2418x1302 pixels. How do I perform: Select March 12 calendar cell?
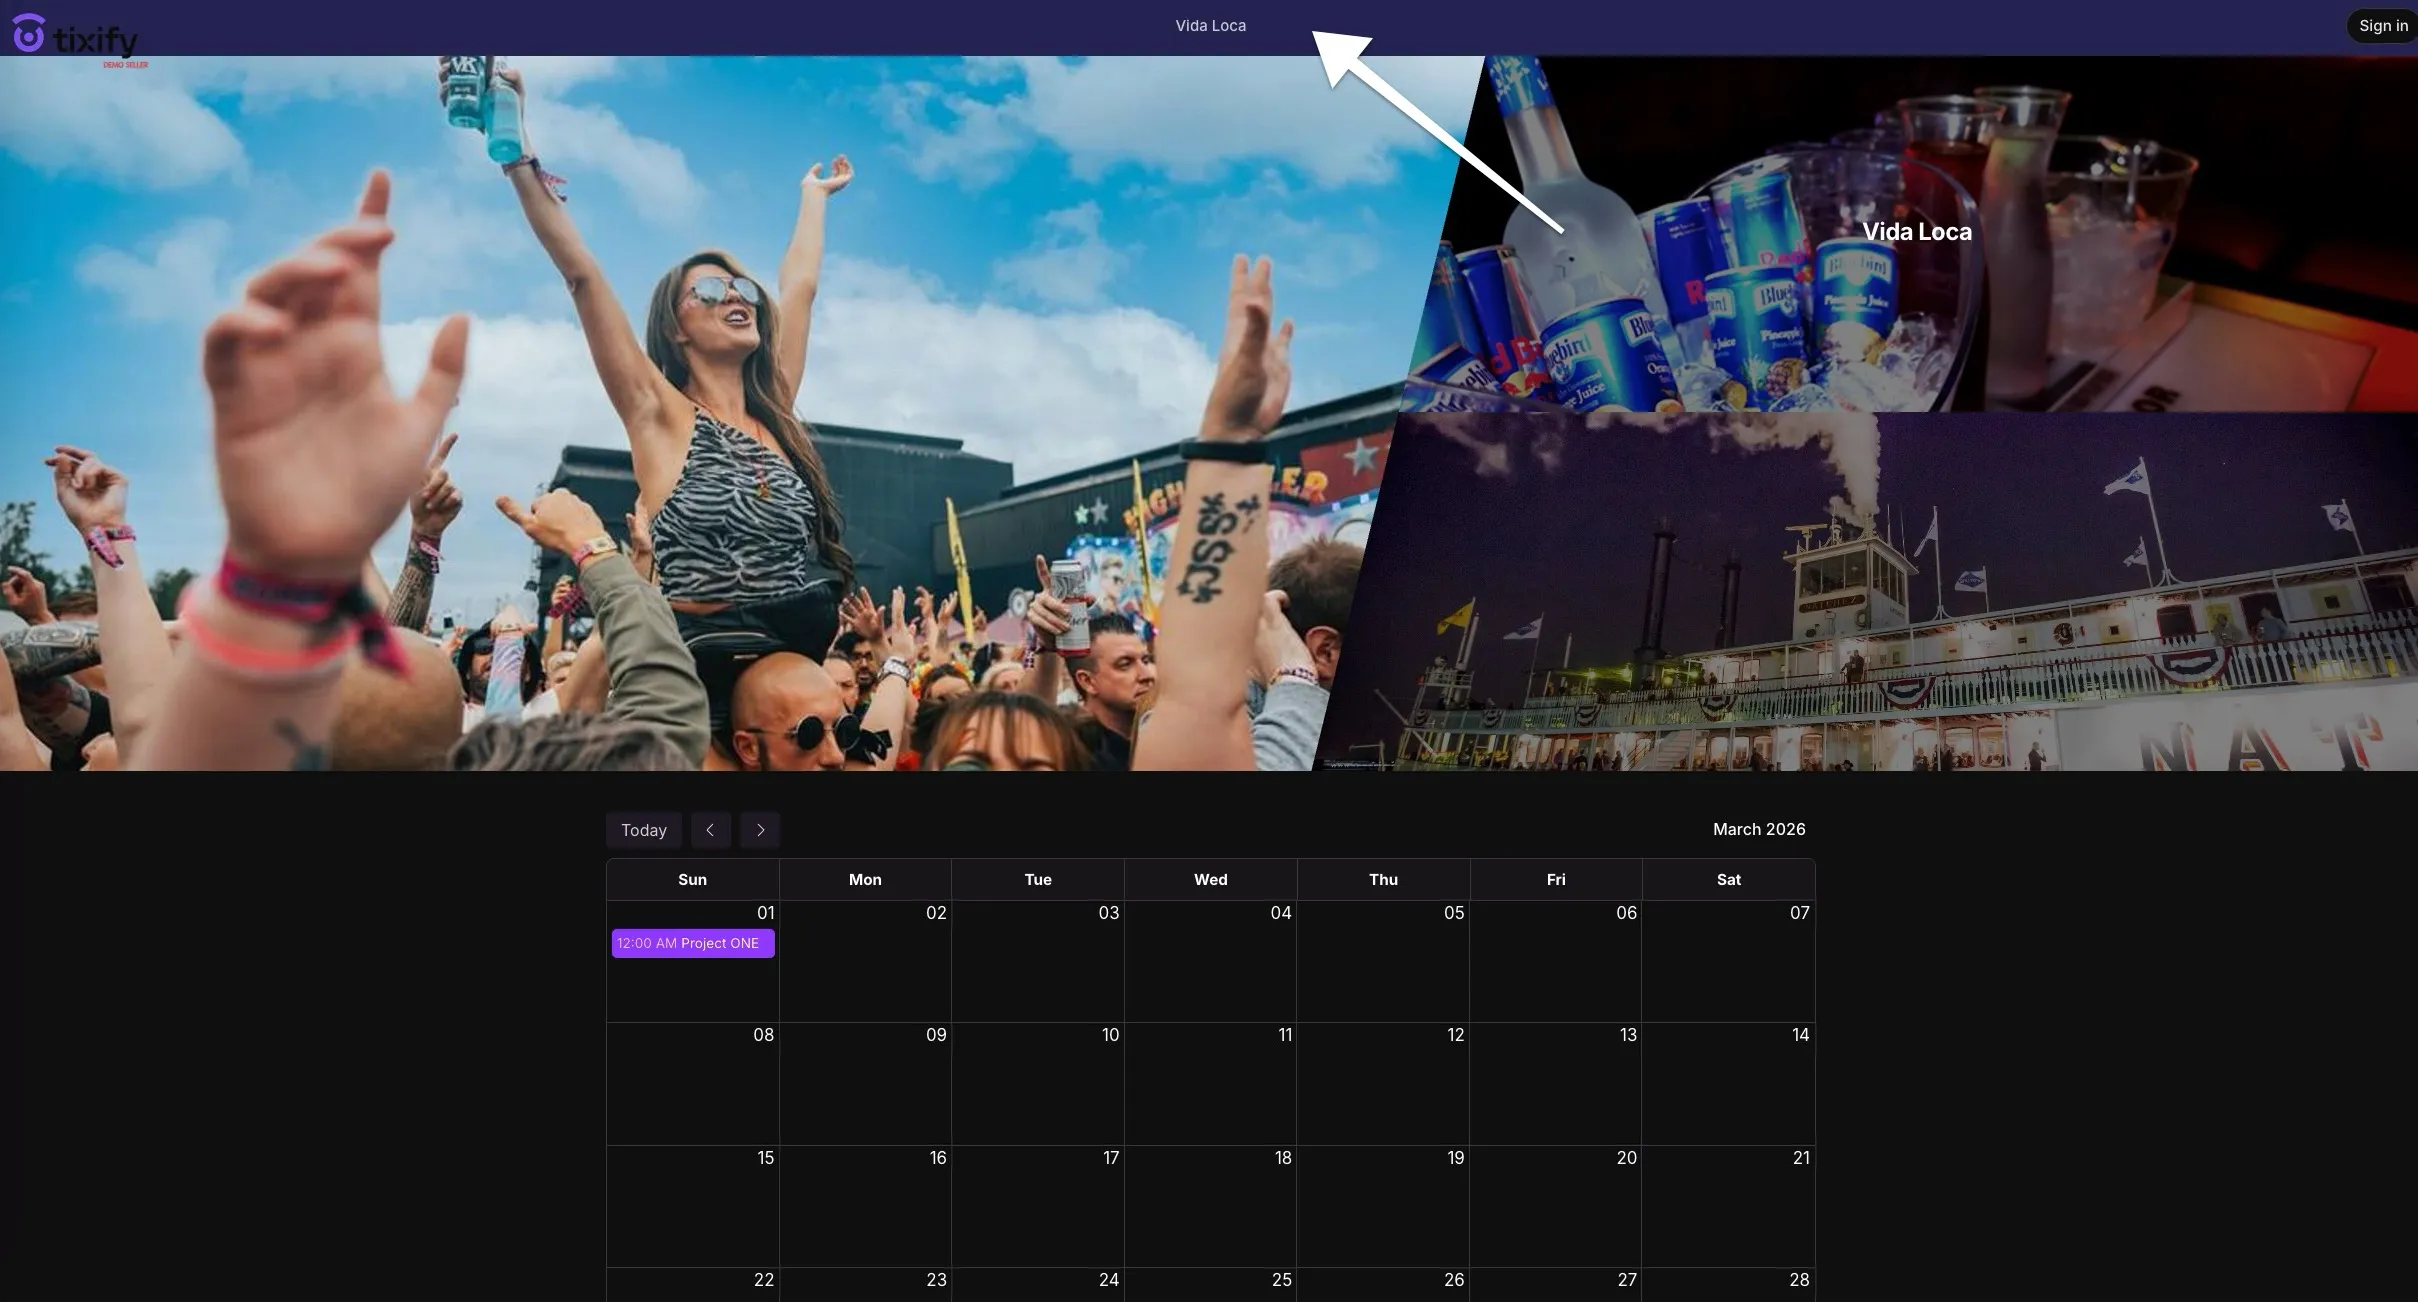pyautogui.click(x=1384, y=1084)
